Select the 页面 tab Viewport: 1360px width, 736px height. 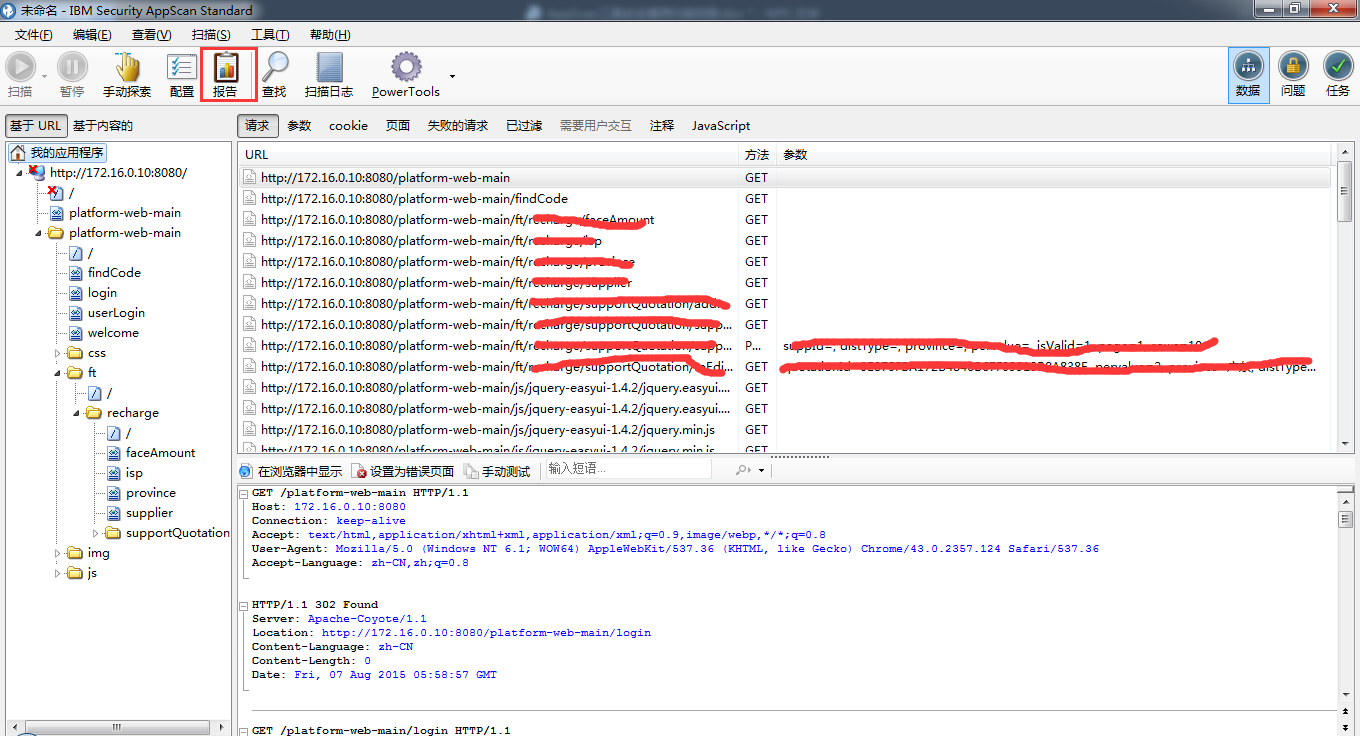tap(398, 126)
